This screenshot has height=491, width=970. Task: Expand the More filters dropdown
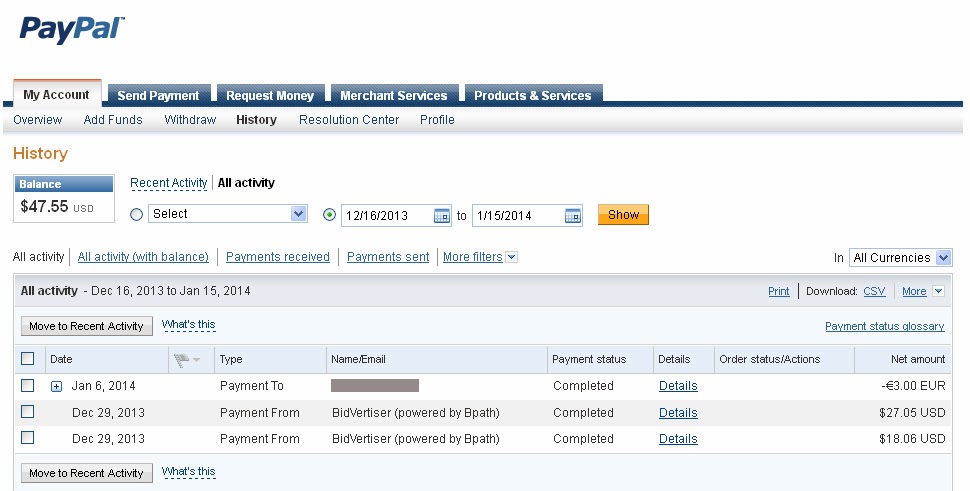pyautogui.click(x=511, y=258)
